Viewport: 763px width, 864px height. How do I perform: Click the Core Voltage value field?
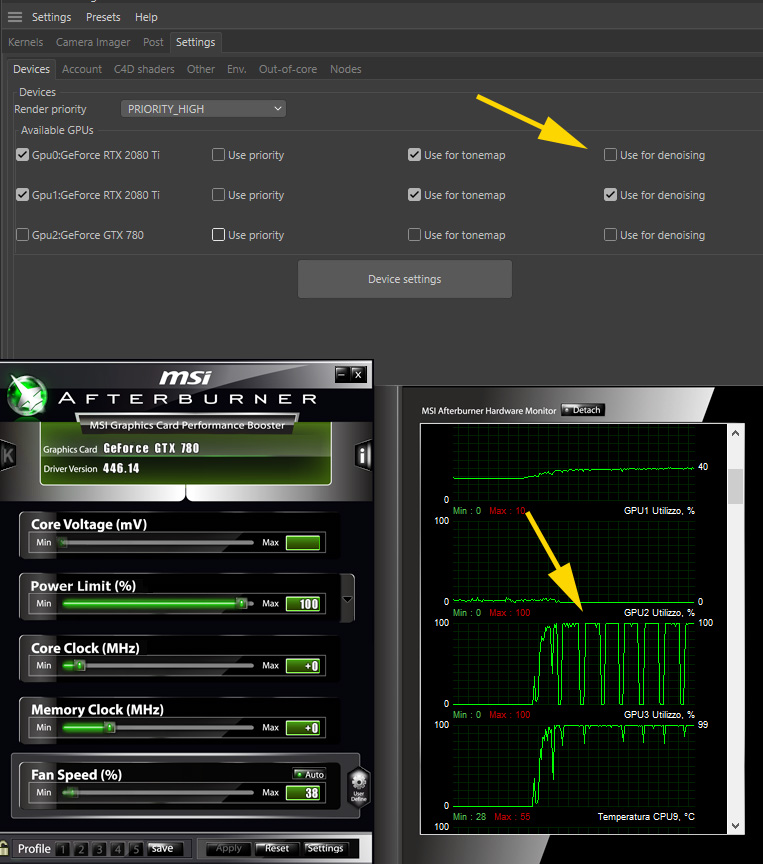point(303,543)
